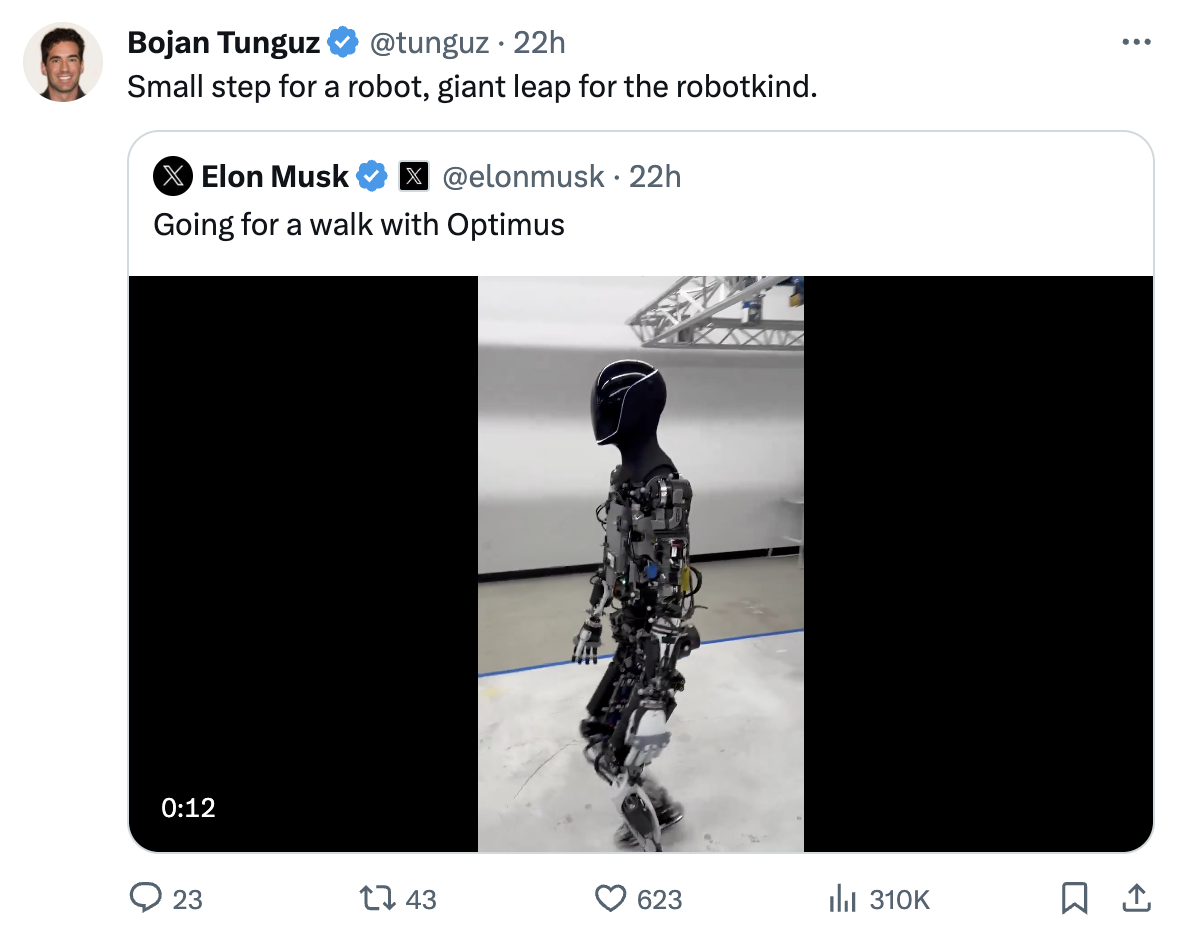
Task: Click the Elon Musk display name
Action: 275,177
